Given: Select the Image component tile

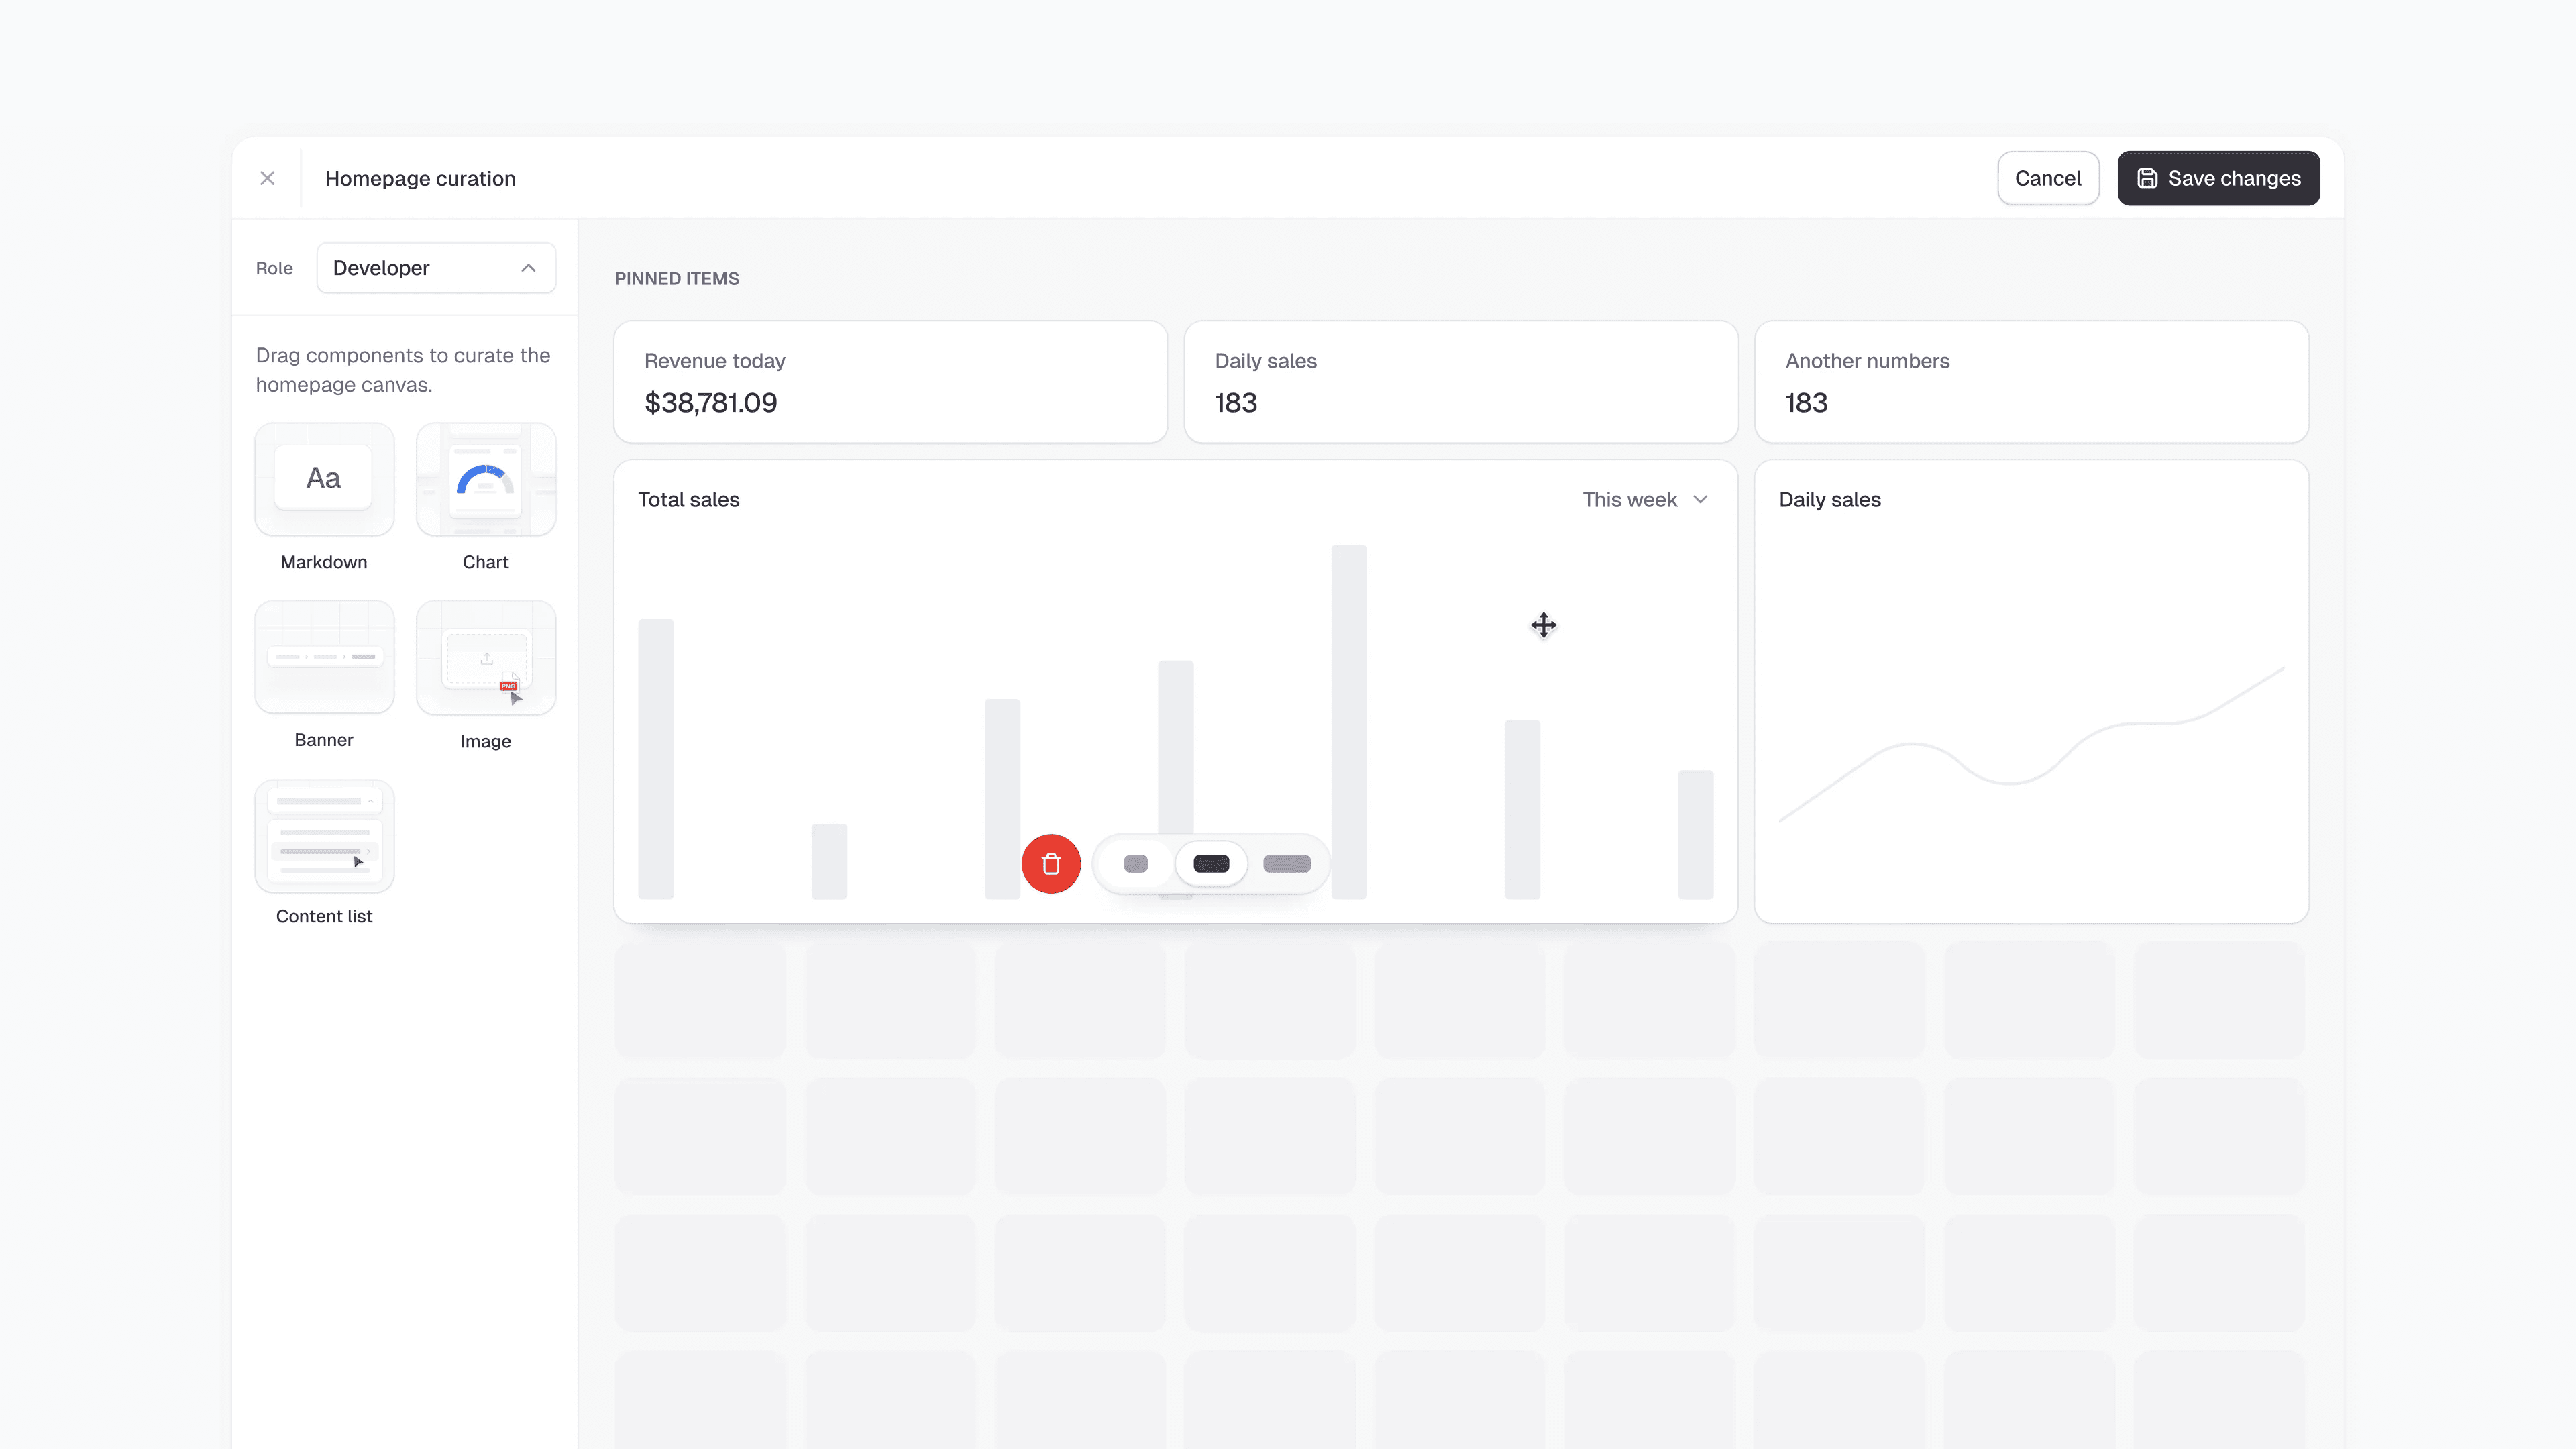Looking at the screenshot, I should click(486, 657).
